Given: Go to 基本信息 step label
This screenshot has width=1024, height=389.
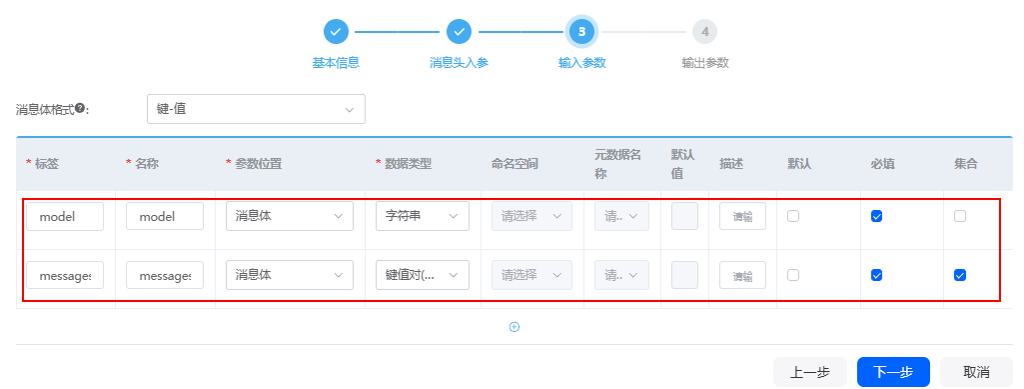Looking at the screenshot, I should 336,63.
